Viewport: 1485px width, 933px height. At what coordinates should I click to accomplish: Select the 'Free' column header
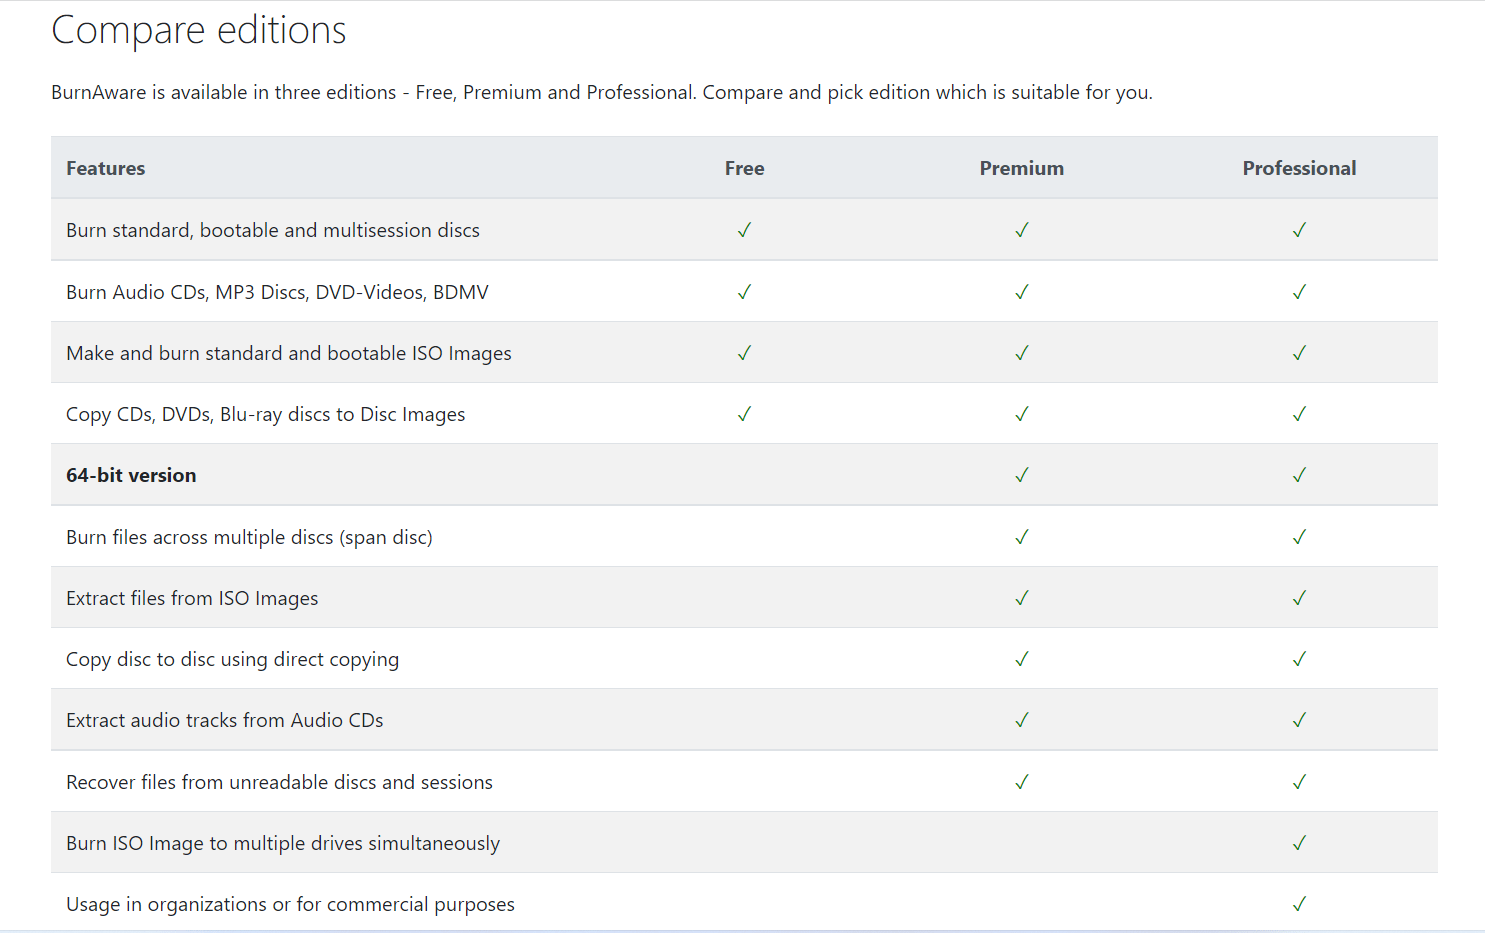coord(745,168)
